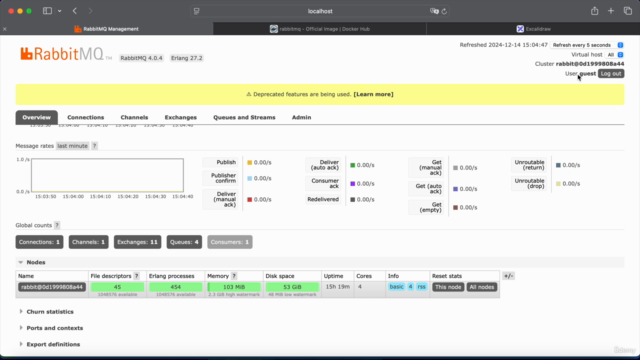Image resolution: width=640 pixels, height=360 pixels.
Task: Switch to the Excalidraw browser tab
Action: 533,29
